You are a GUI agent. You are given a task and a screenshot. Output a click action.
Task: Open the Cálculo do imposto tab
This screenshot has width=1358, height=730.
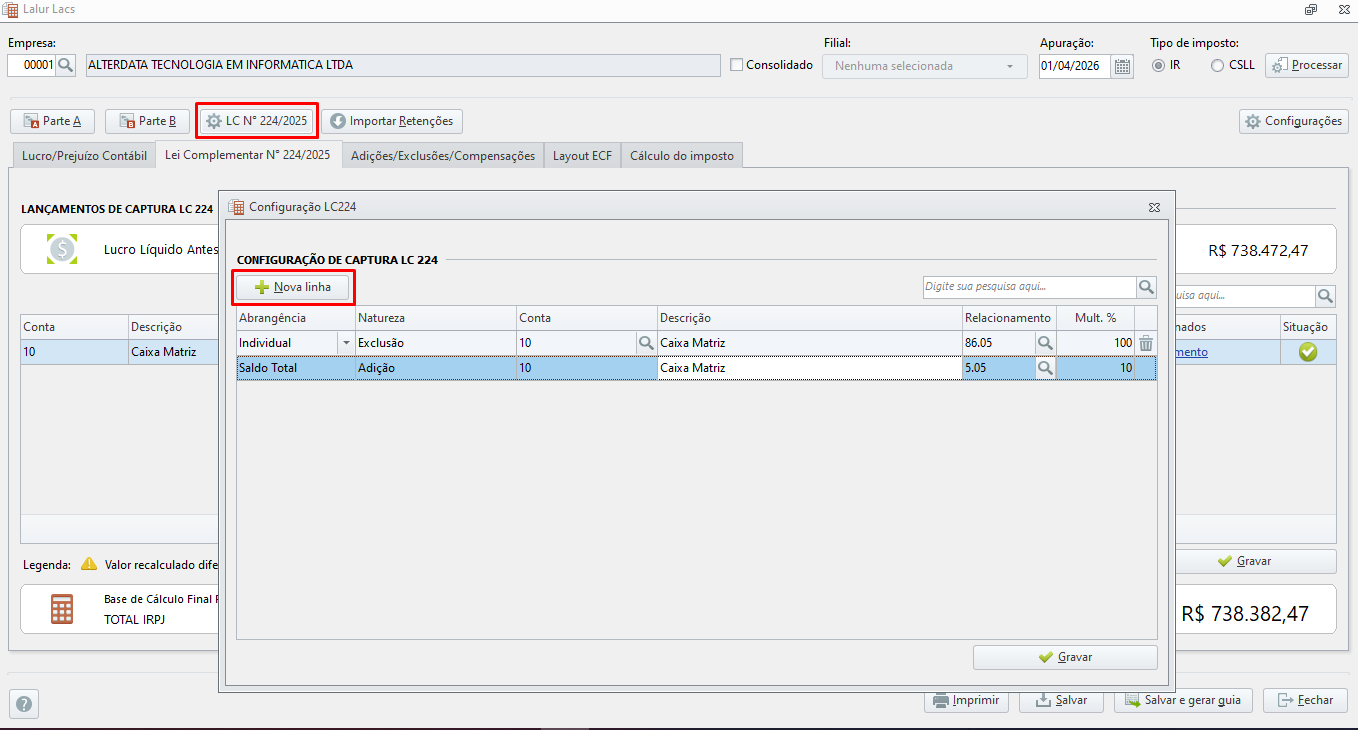[x=682, y=156]
